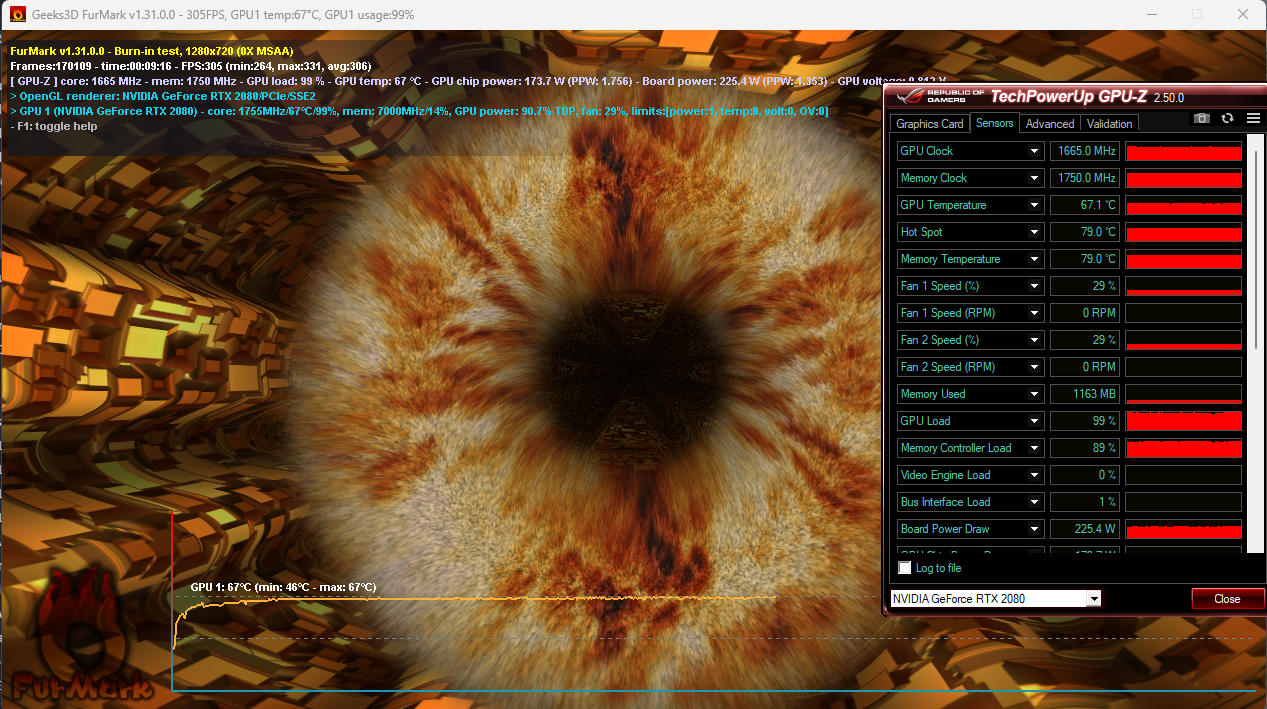Screen dimensions: 1267x709
Task: Click the TechPowerUp GPU-Z title bar text
Action: 1087,97
